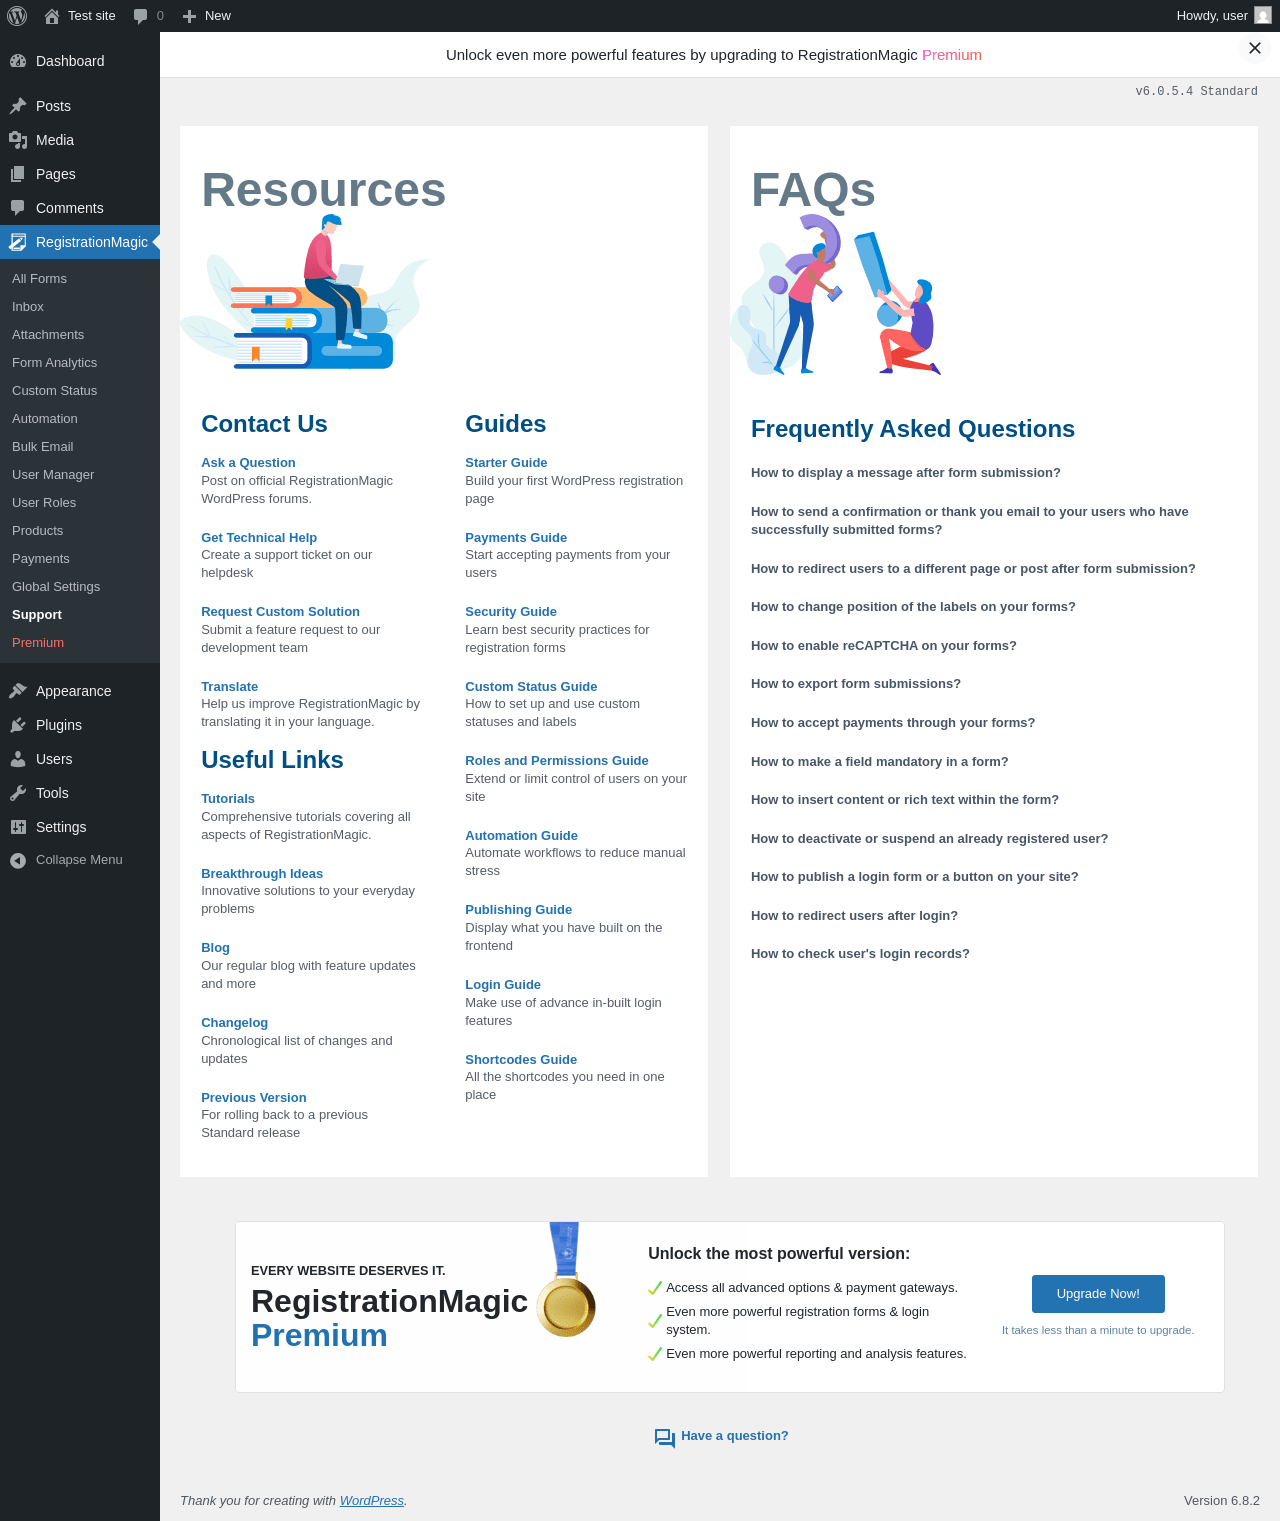This screenshot has width=1280, height=1521.
Task: Open the Login Guide link
Action: pyautogui.click(x=503, y=985)
